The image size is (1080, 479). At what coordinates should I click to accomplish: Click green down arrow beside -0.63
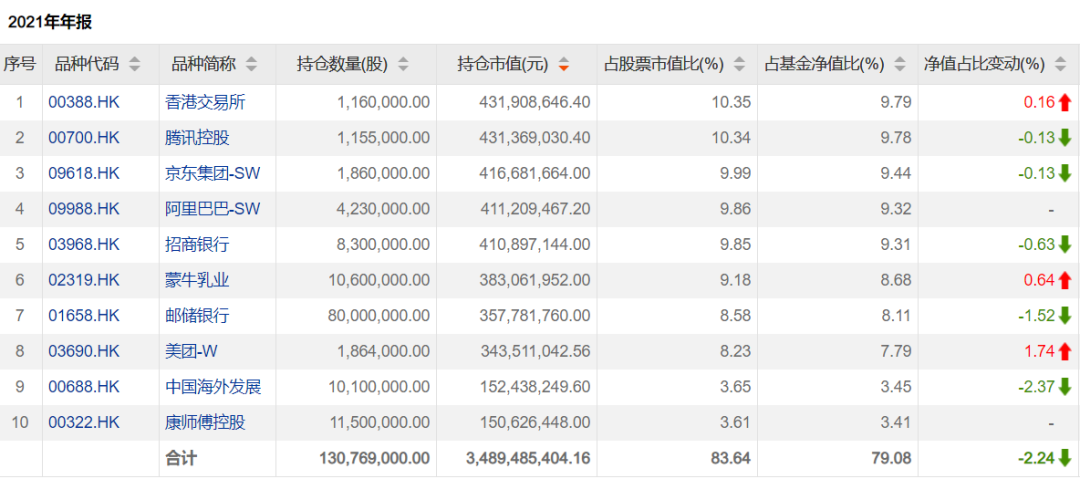click(x=1065, y=245)
